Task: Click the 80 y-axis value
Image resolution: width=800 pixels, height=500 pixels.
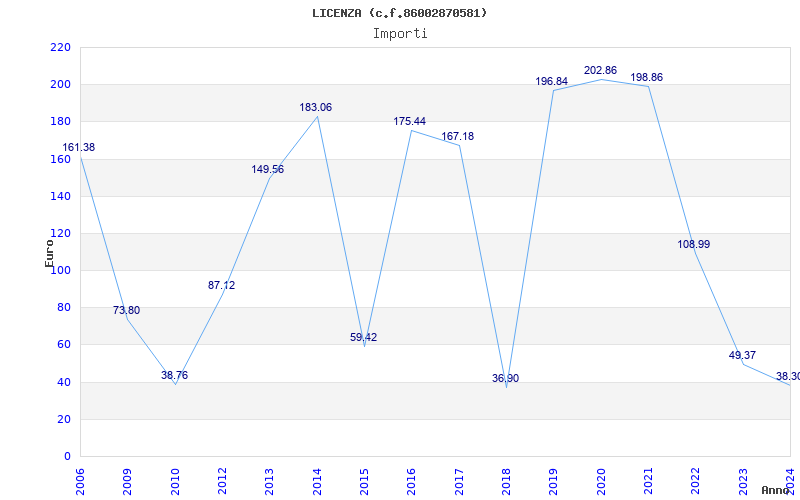Action: click(x=63, y=308)
